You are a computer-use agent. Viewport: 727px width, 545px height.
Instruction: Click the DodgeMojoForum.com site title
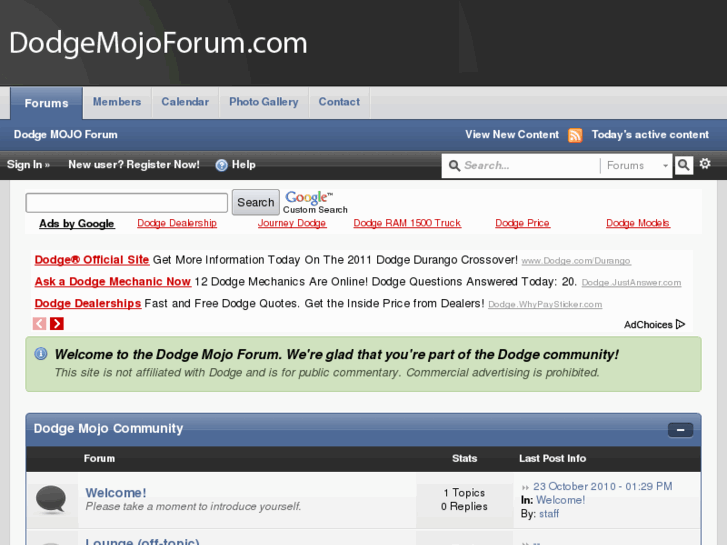coord(158,43)
